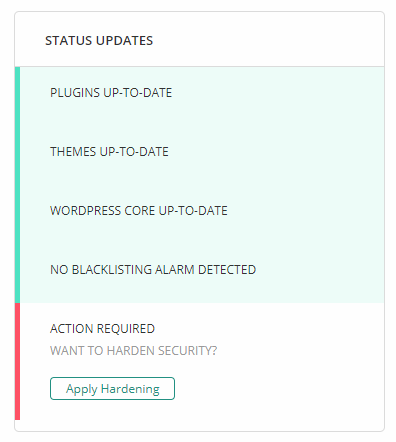Click the green success indicator bar
This screenshot has width=396, height=442.
click(x=17, y=185)
